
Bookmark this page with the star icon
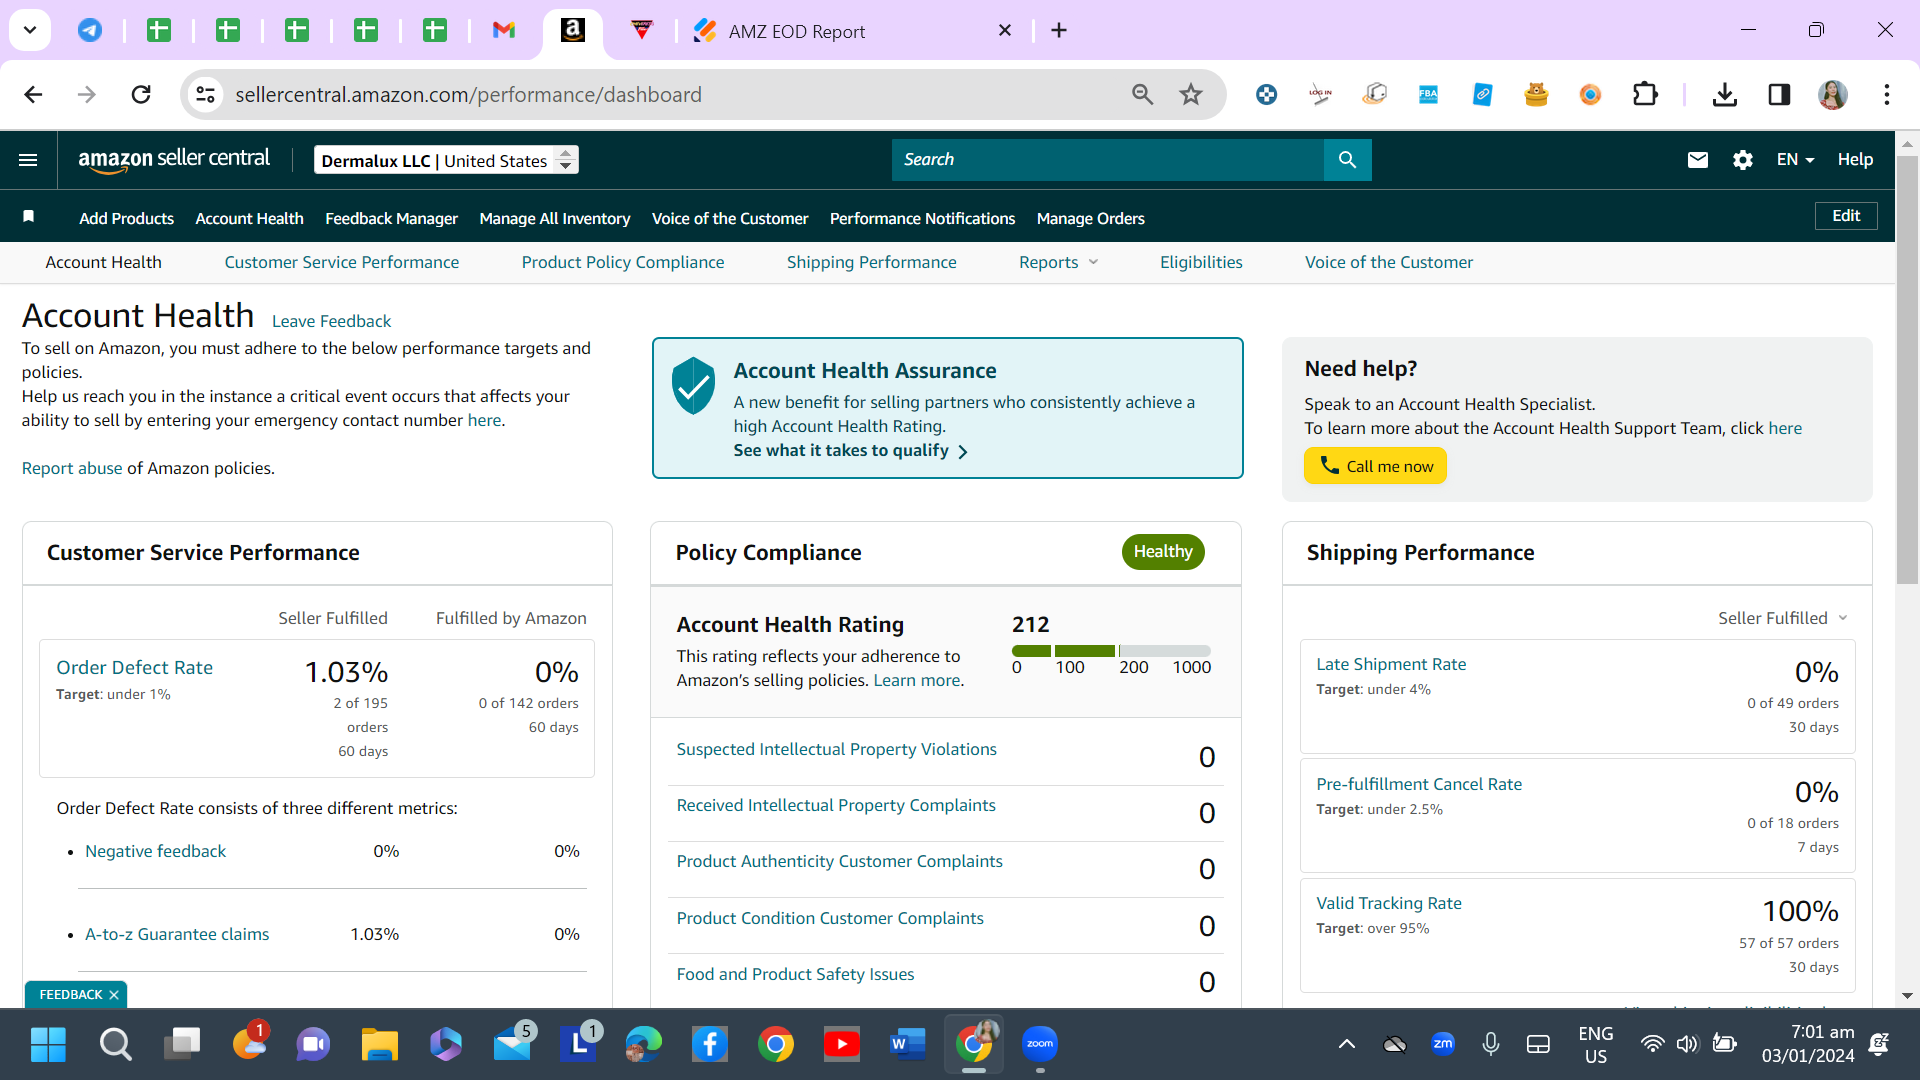(1190, 94)
